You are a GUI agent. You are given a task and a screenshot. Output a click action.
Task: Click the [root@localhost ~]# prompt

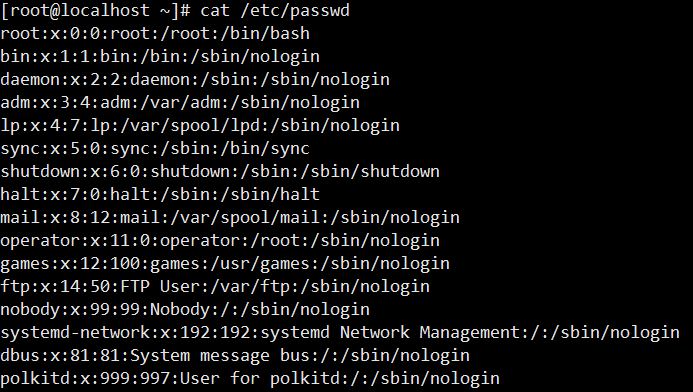point(95,10)
